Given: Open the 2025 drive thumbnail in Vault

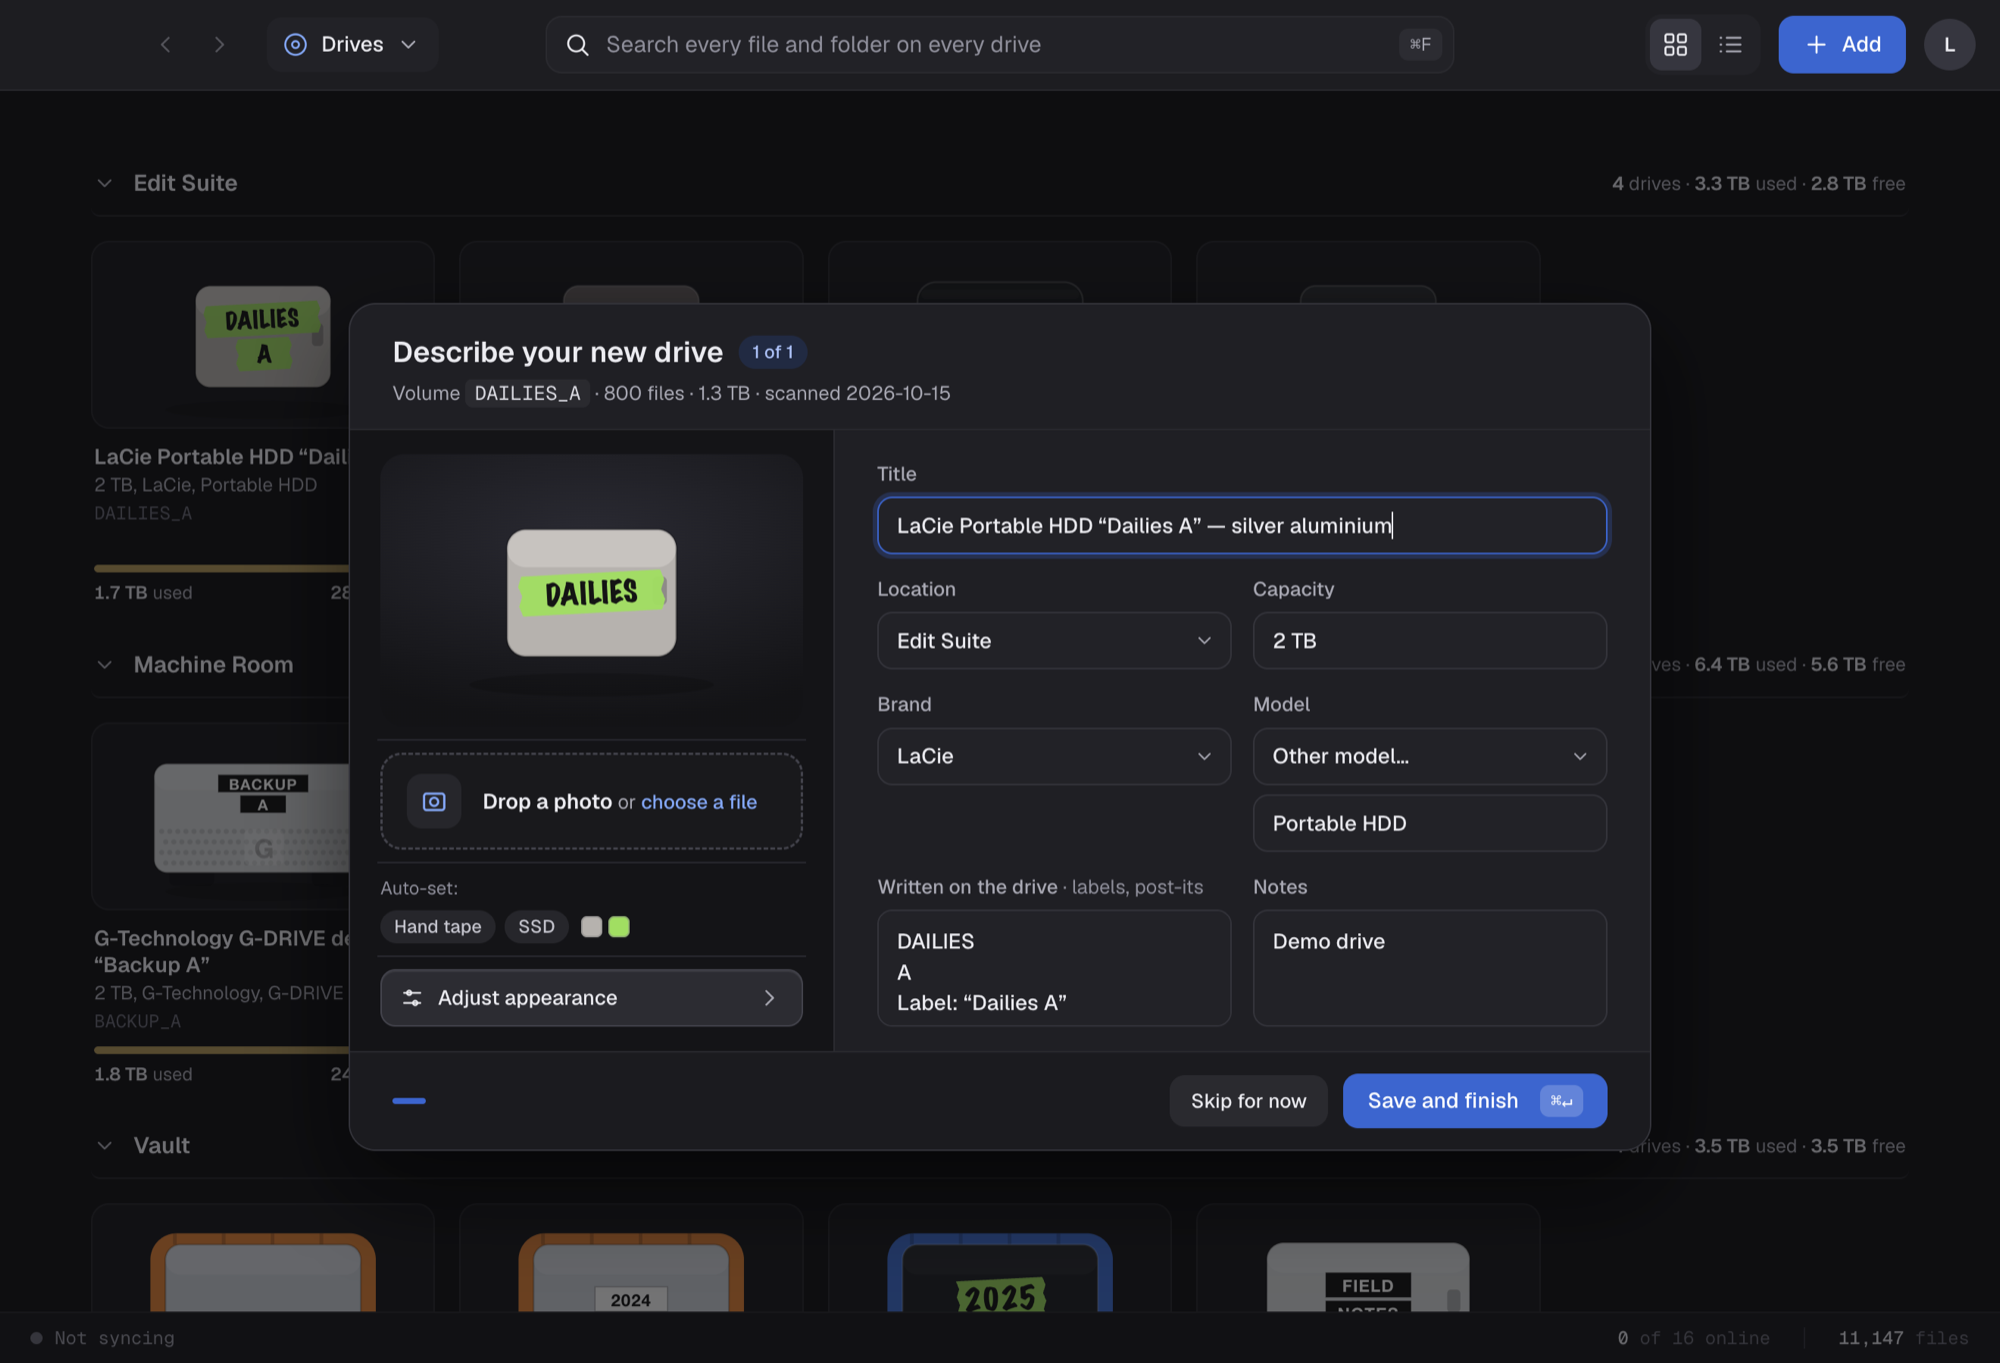Looking at the screenshot, I should [x=999, y=1272].
